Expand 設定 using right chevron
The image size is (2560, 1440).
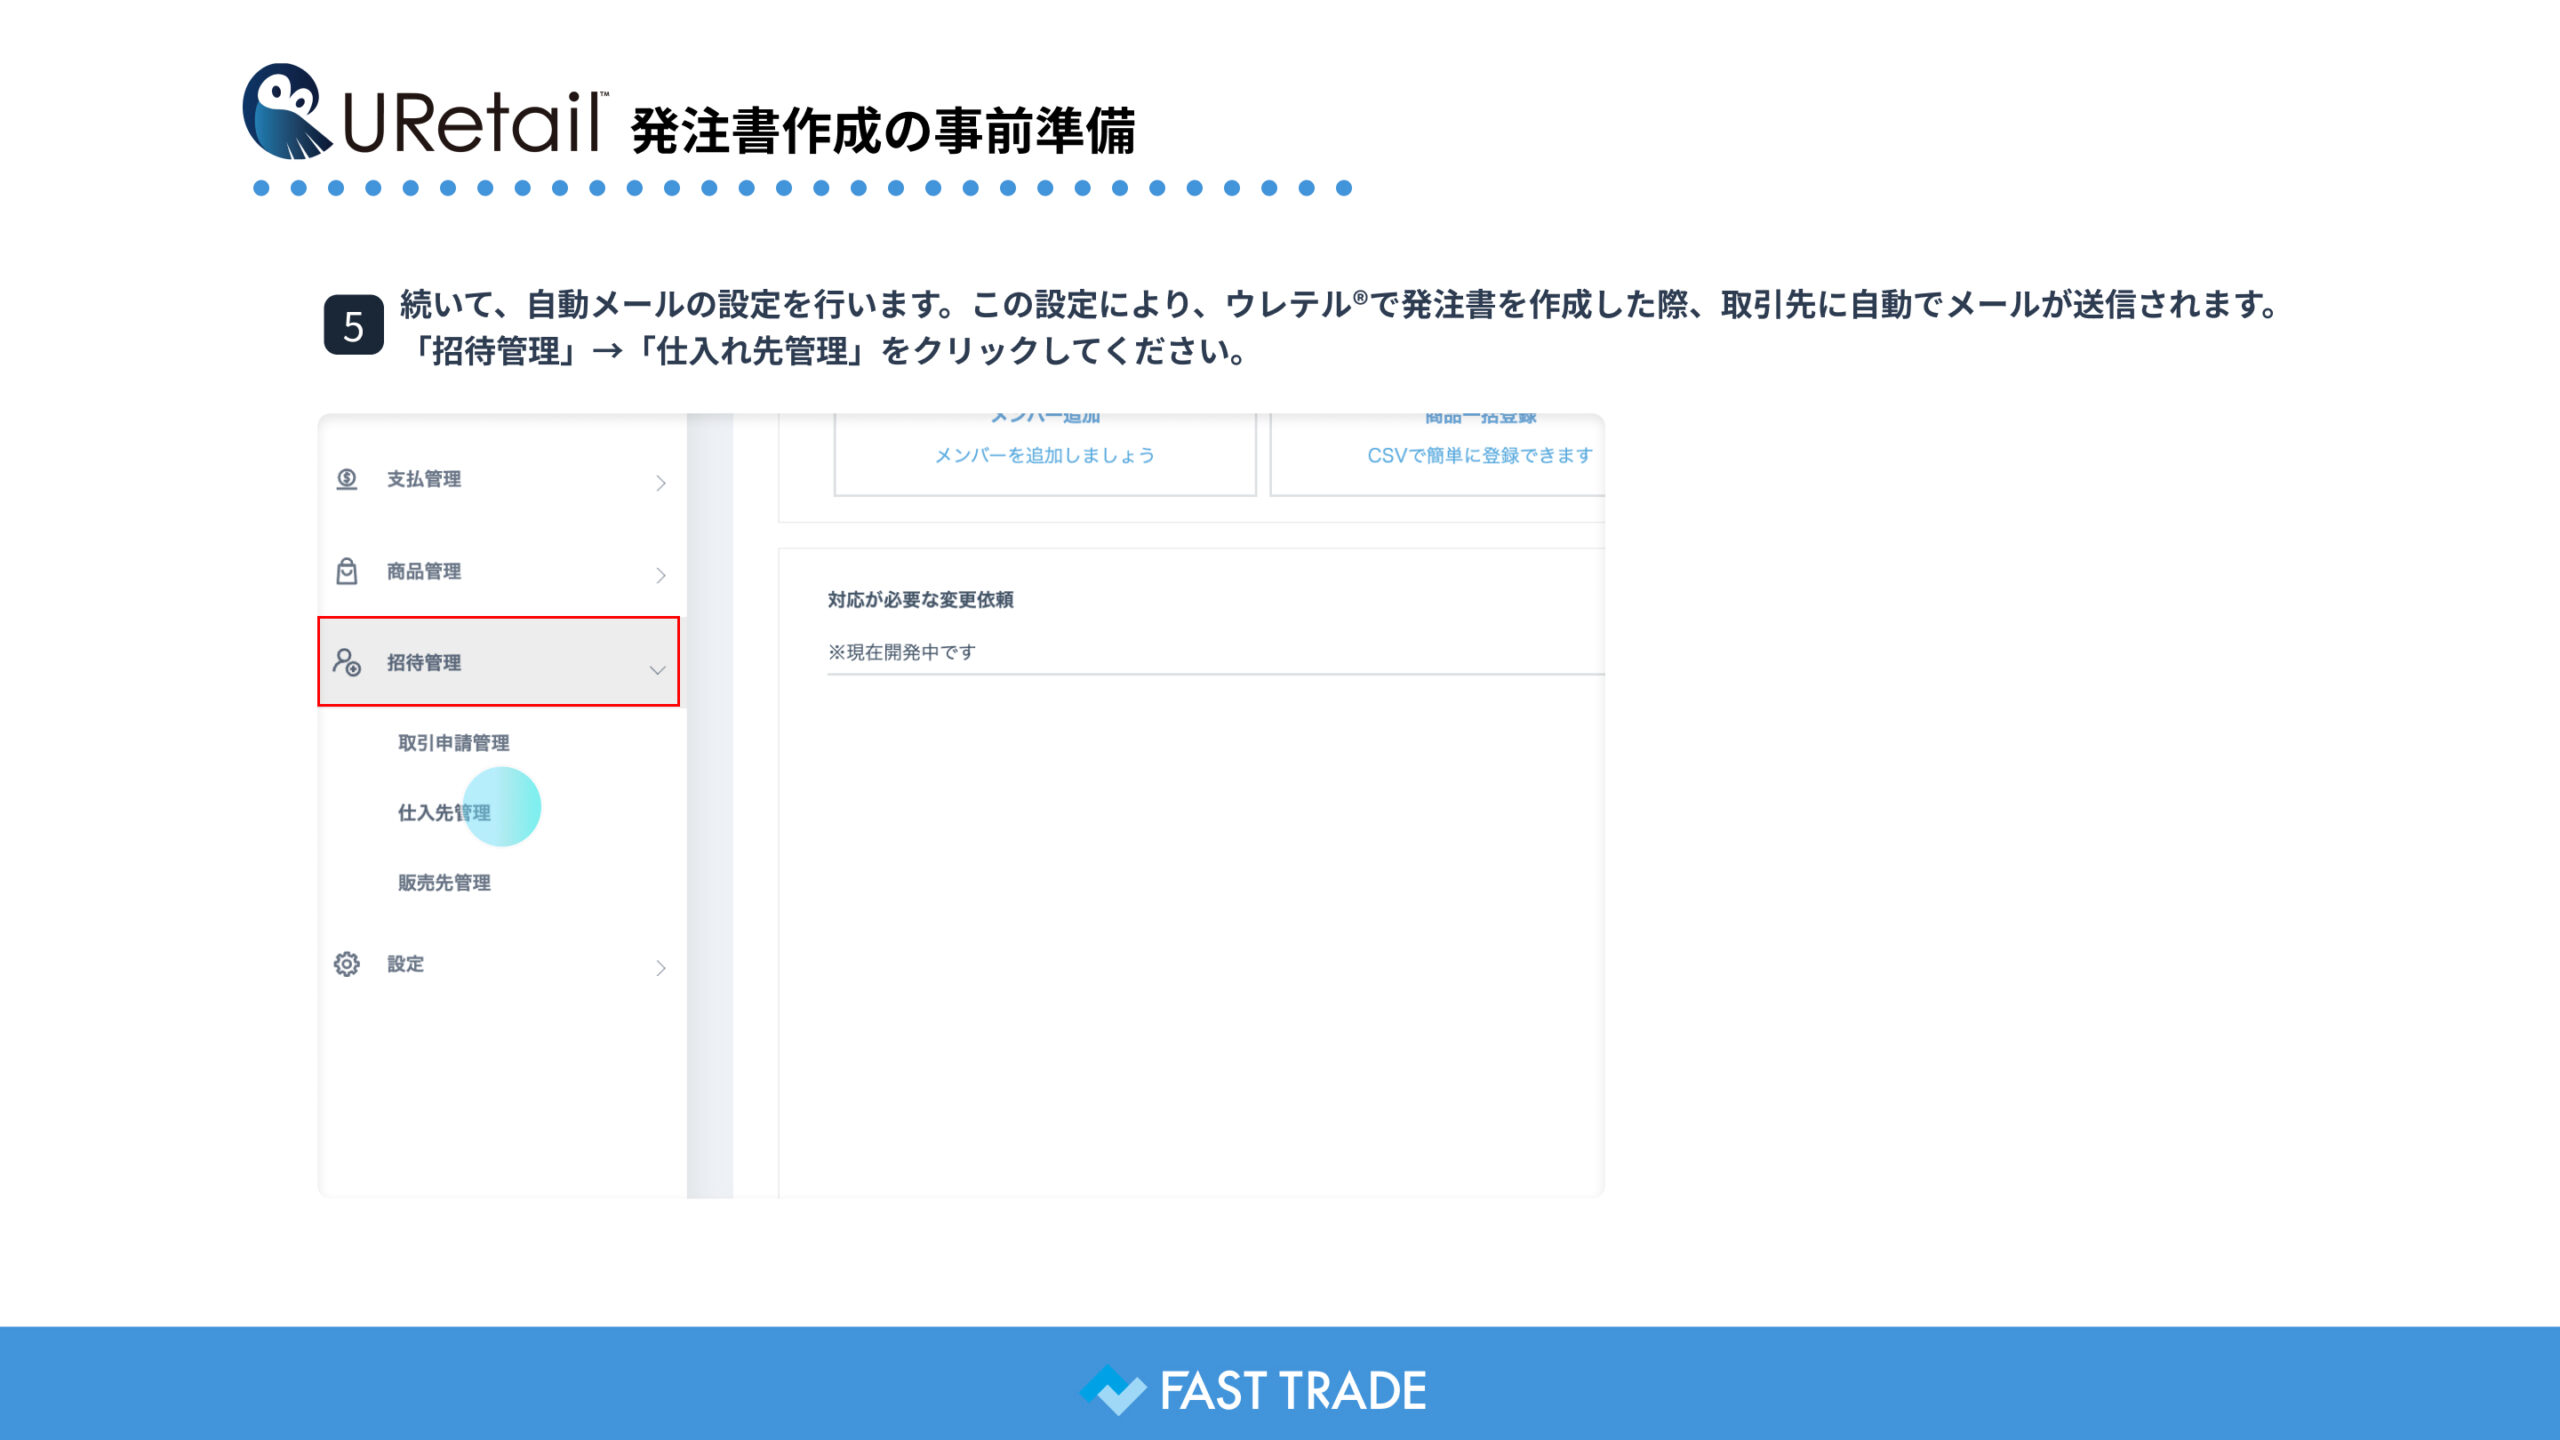660,968
